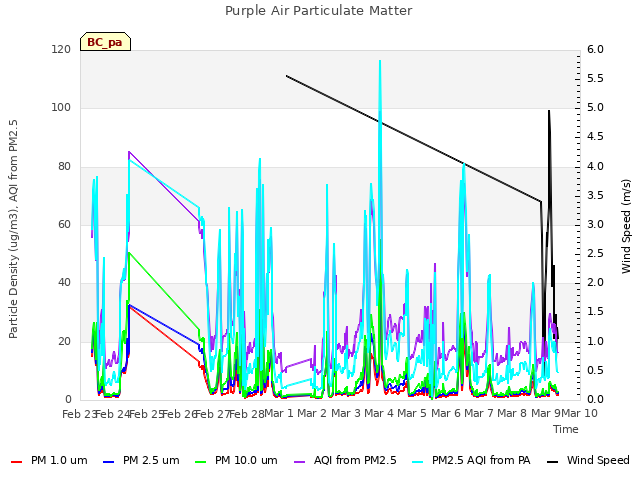Click the Mar 10 x-axis tick label
This screenshot has height=480, width=640.
coord(579,413)
